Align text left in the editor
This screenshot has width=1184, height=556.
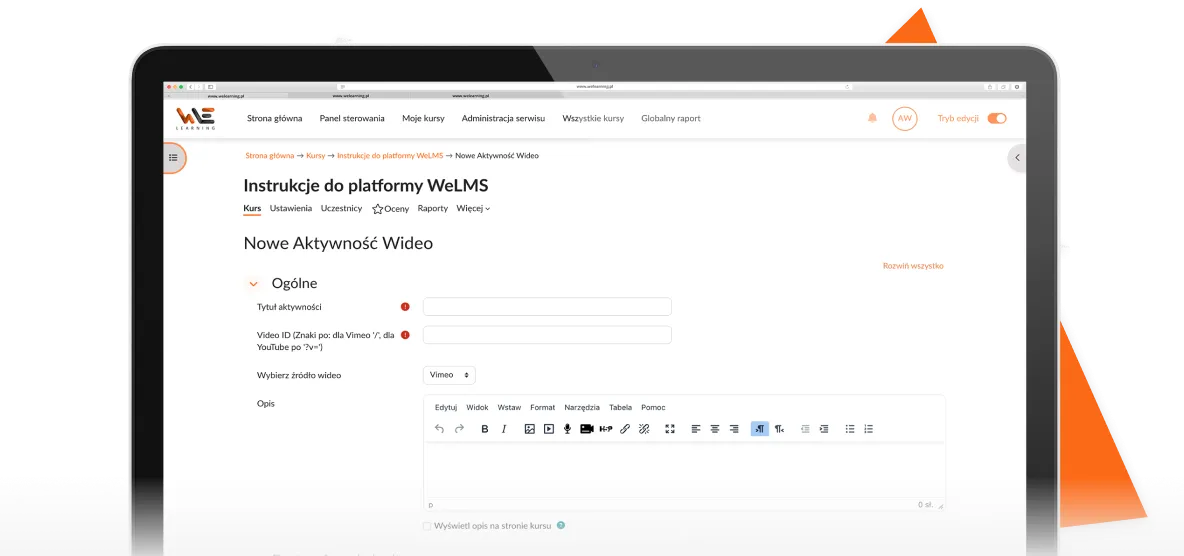click(x=695, y=429)
